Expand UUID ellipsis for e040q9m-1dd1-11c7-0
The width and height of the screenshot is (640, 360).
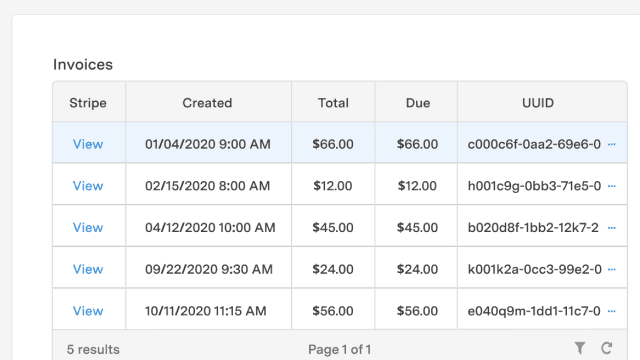(x=611, y=311)
